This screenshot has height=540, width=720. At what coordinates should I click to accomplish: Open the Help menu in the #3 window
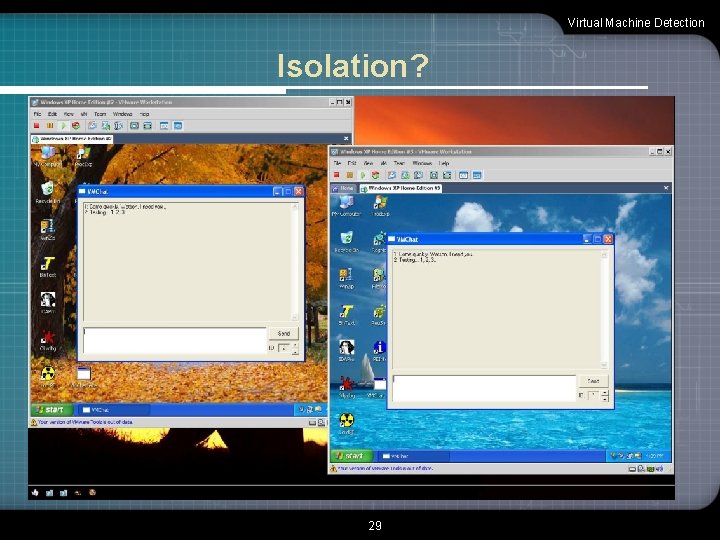[444, 163]
